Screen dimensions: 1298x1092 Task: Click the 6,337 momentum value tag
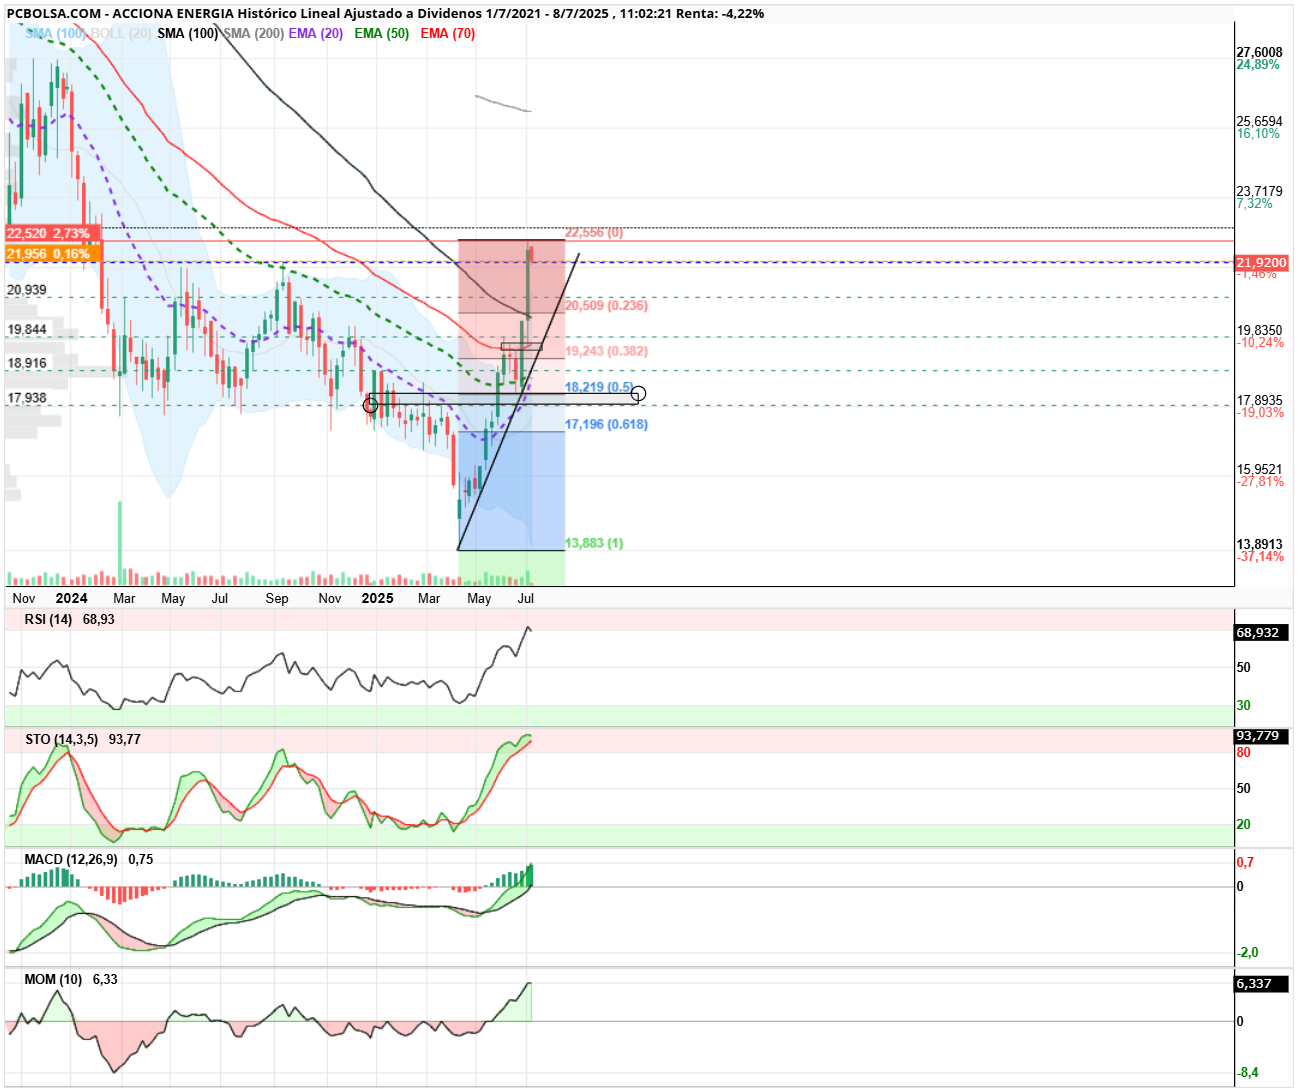1262,984
